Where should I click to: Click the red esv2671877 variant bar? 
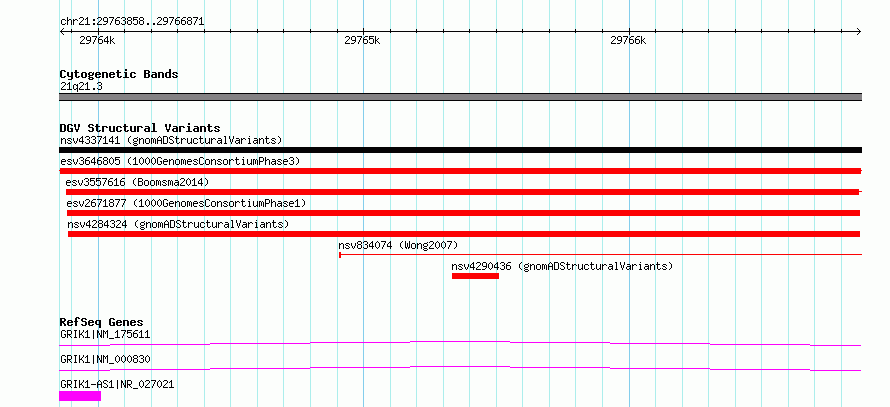(x=463, y=213)
